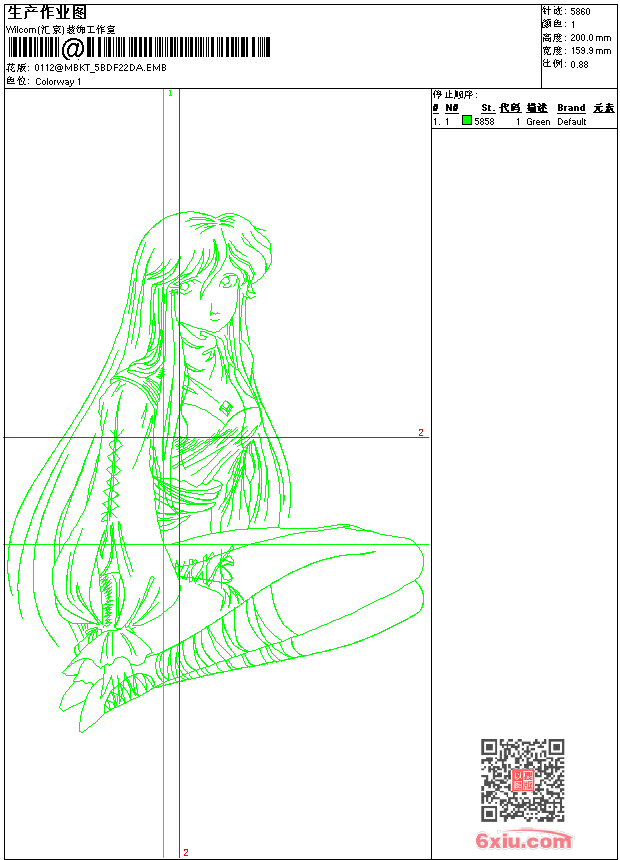
Task: Click the '生产作业图' title heading
Action: (47, 13)
